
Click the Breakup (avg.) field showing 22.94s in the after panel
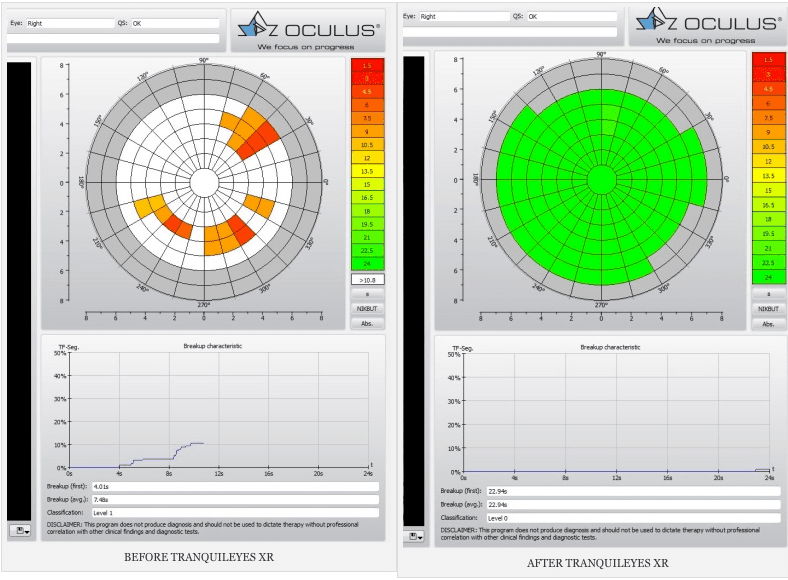click(x=633, y=504)
